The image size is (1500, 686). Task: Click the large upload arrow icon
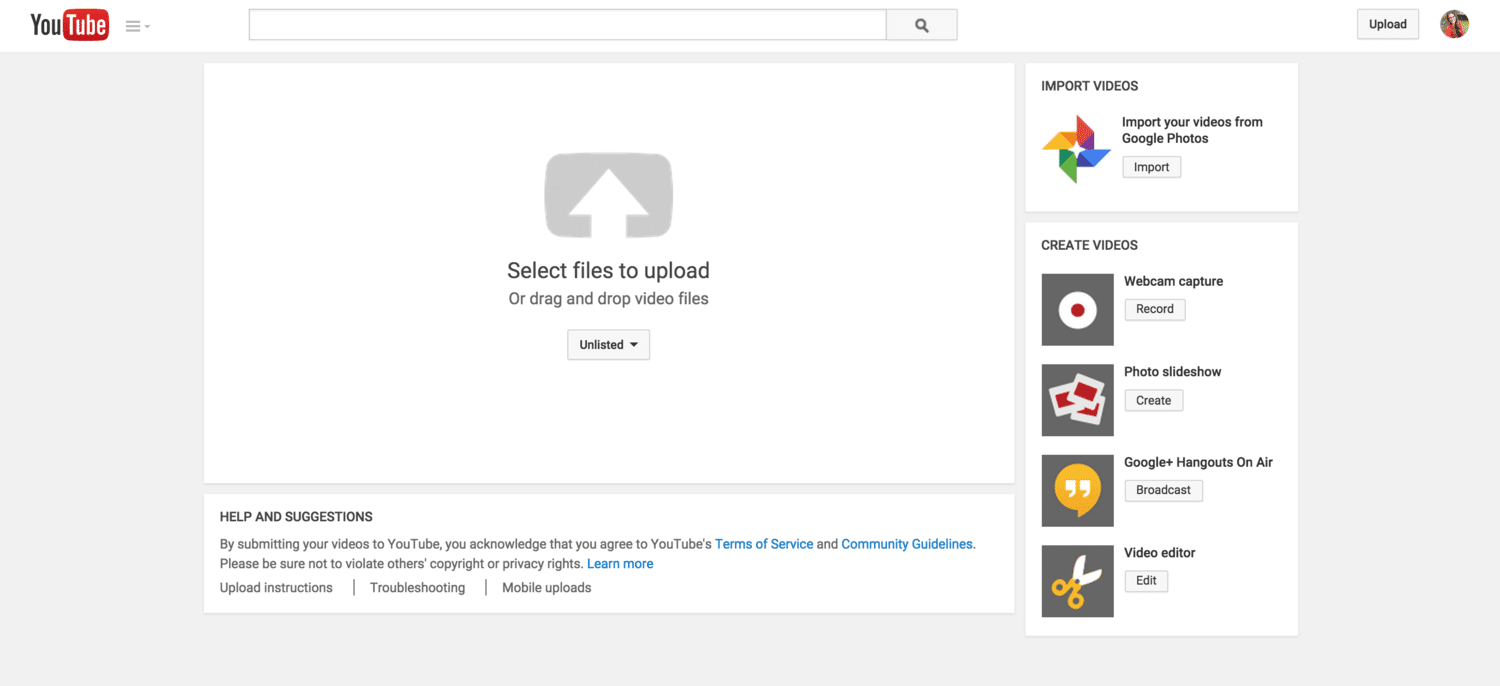[x=608, y=195]
